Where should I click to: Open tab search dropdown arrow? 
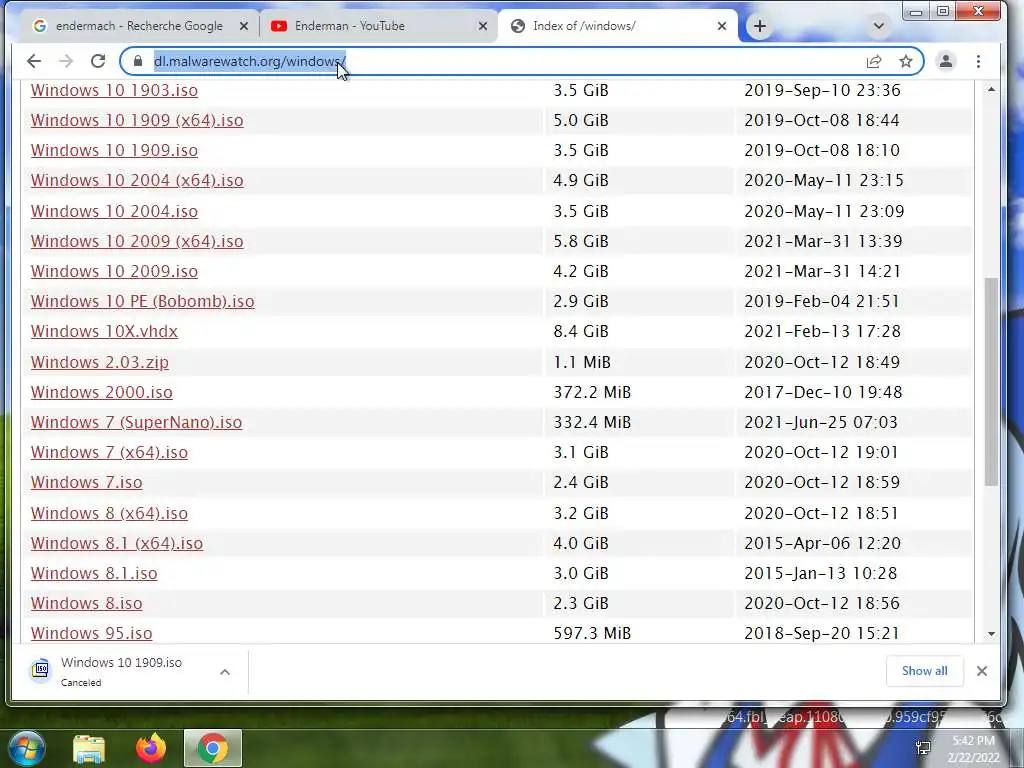(x=878, y=26)
